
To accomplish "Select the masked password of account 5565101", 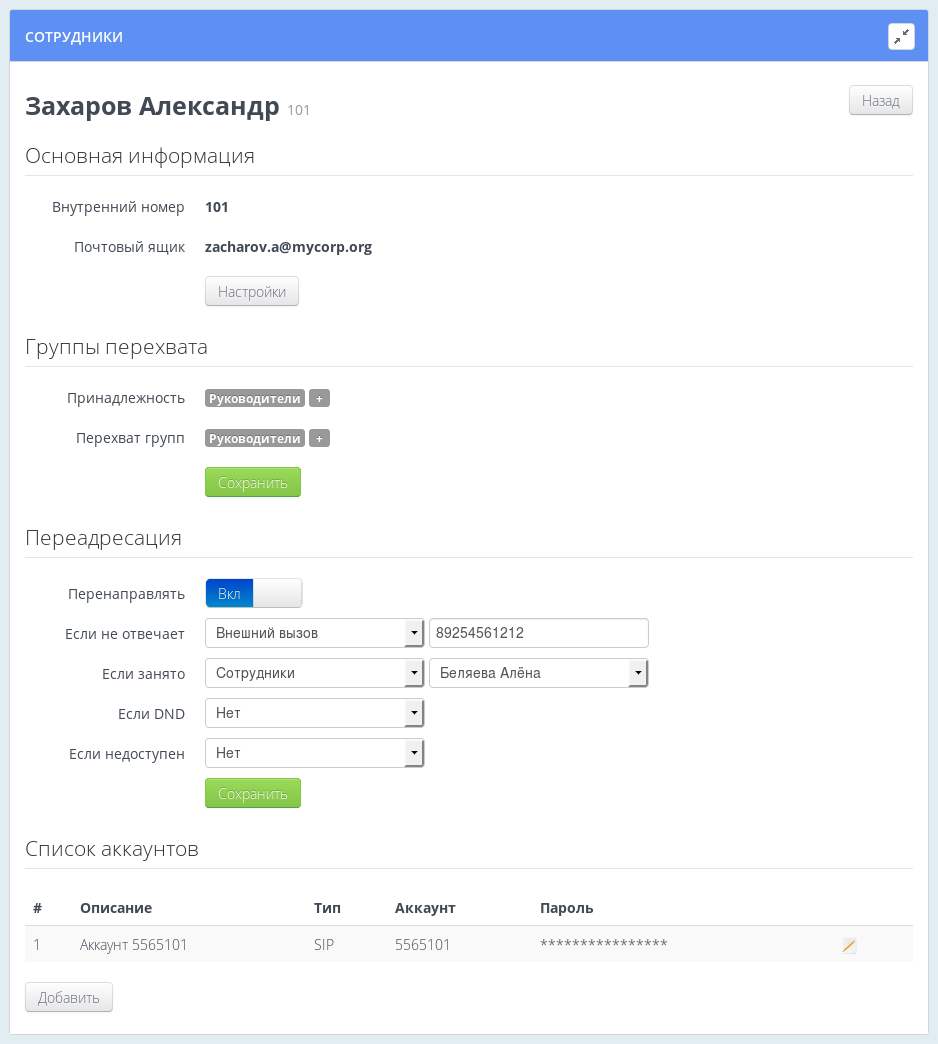I will pos(603,943).
